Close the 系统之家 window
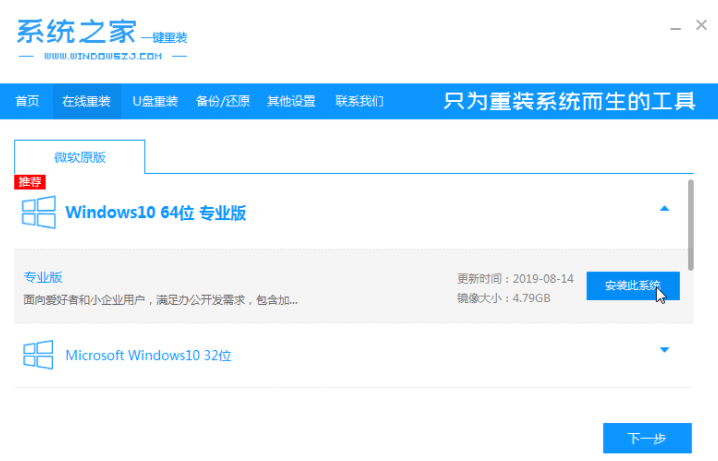Image resolution: width=718 pixels, height=461 pixels. click(x=701, y=26)
